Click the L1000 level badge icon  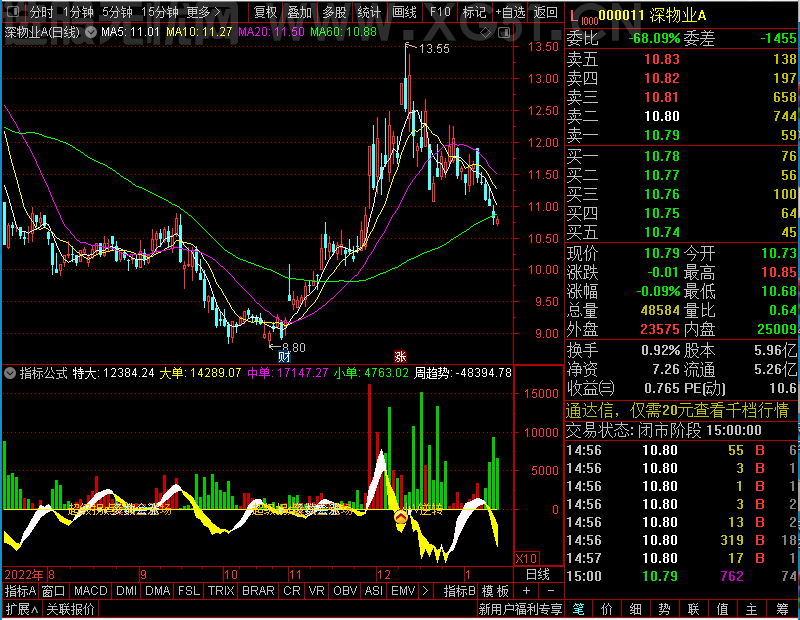[583, 17]
